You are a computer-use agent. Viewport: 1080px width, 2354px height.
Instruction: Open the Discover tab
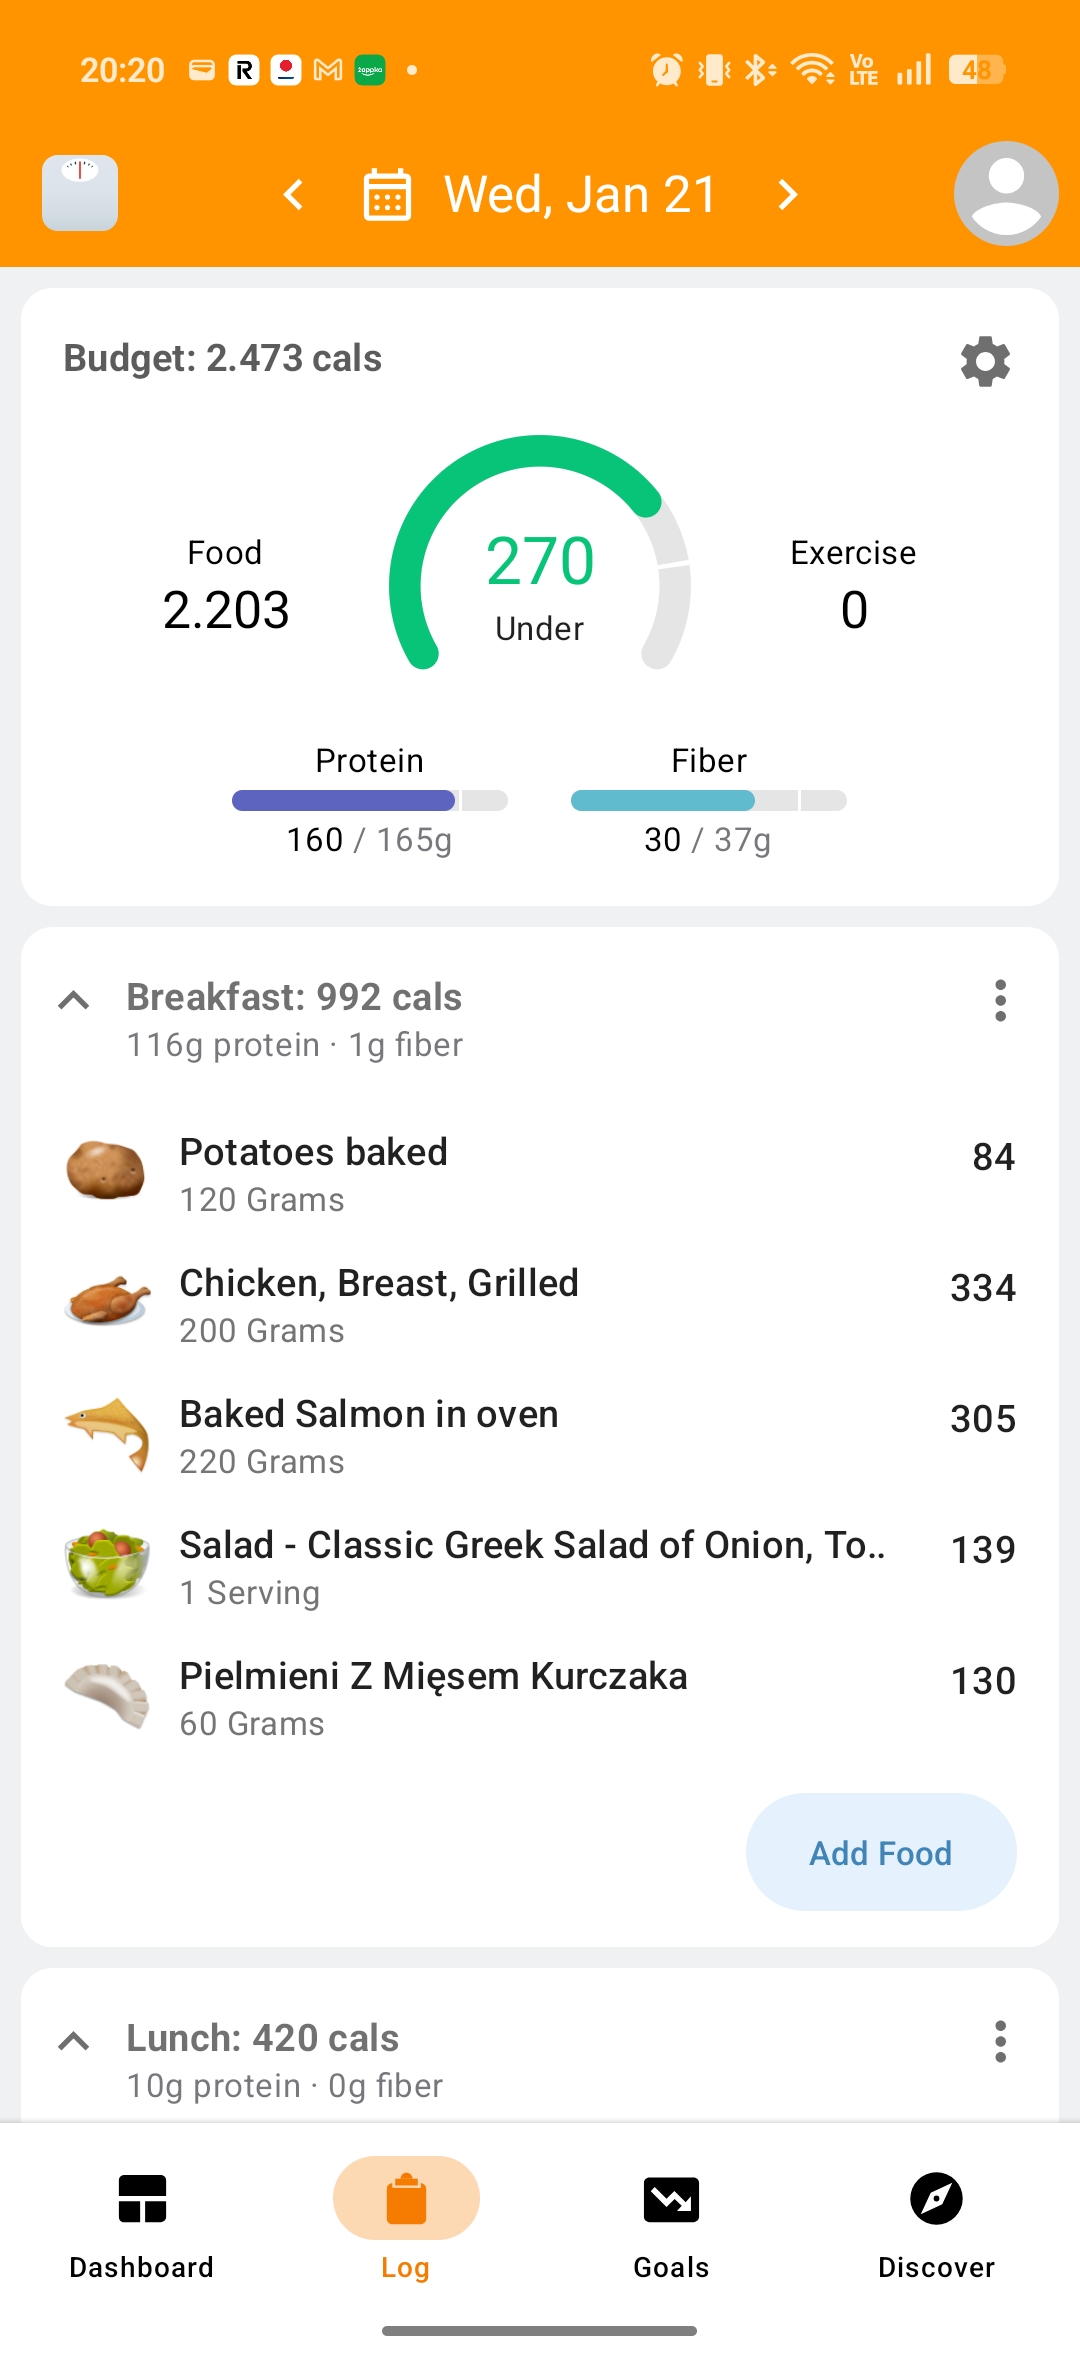pyautogui.click(x=936, y=2222)
